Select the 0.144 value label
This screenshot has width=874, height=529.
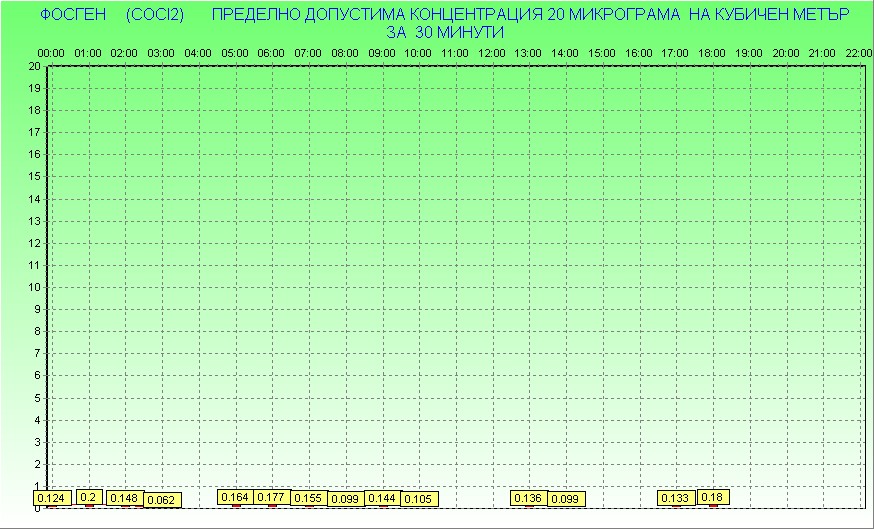[382, 498]
